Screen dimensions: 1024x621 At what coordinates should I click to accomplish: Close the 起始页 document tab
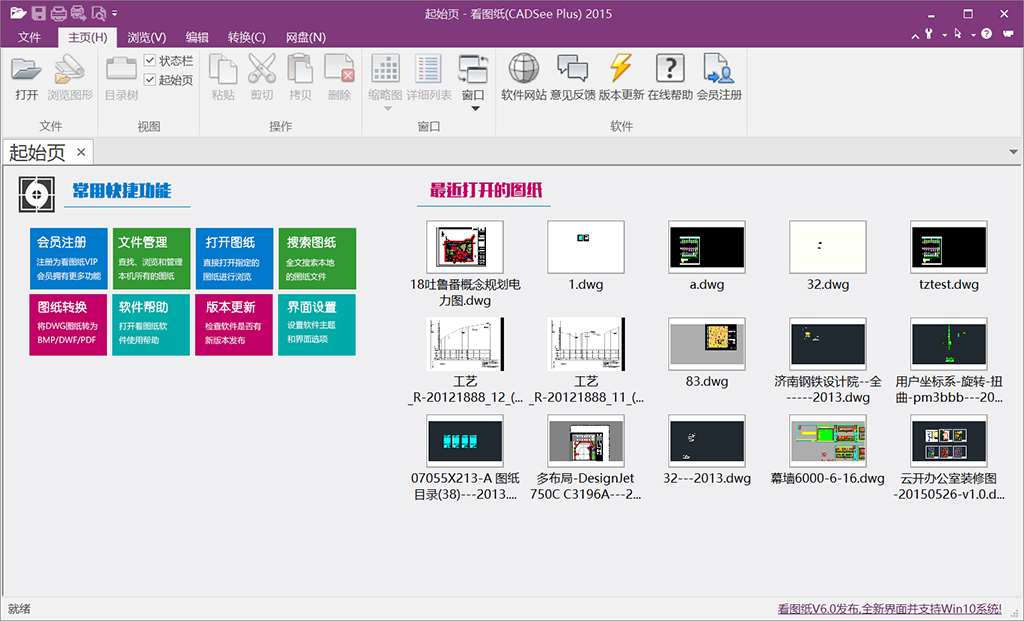(82, 152)
